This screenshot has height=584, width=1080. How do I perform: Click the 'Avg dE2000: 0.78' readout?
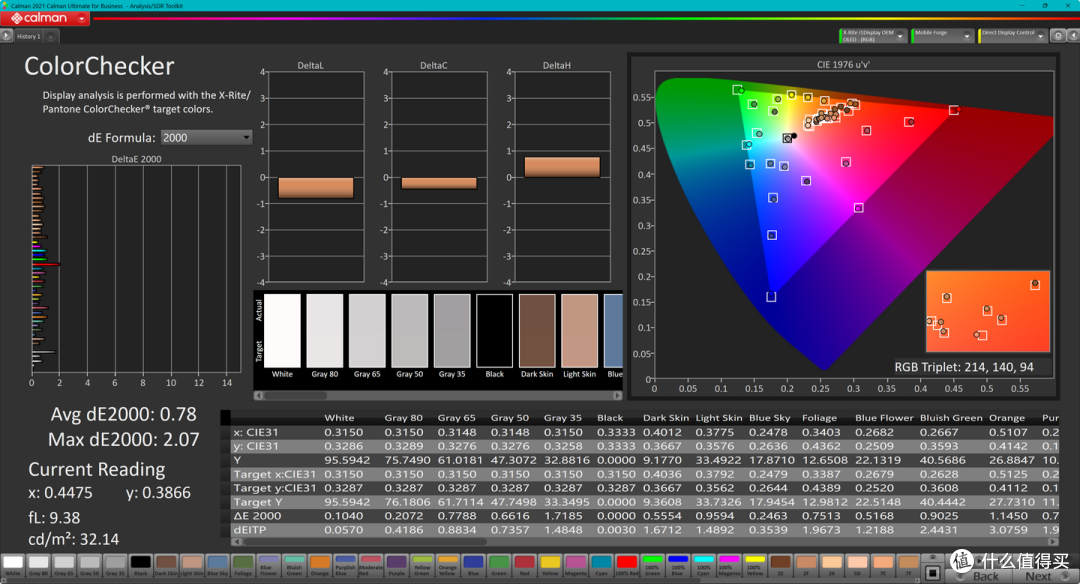(x=123, y=414)
